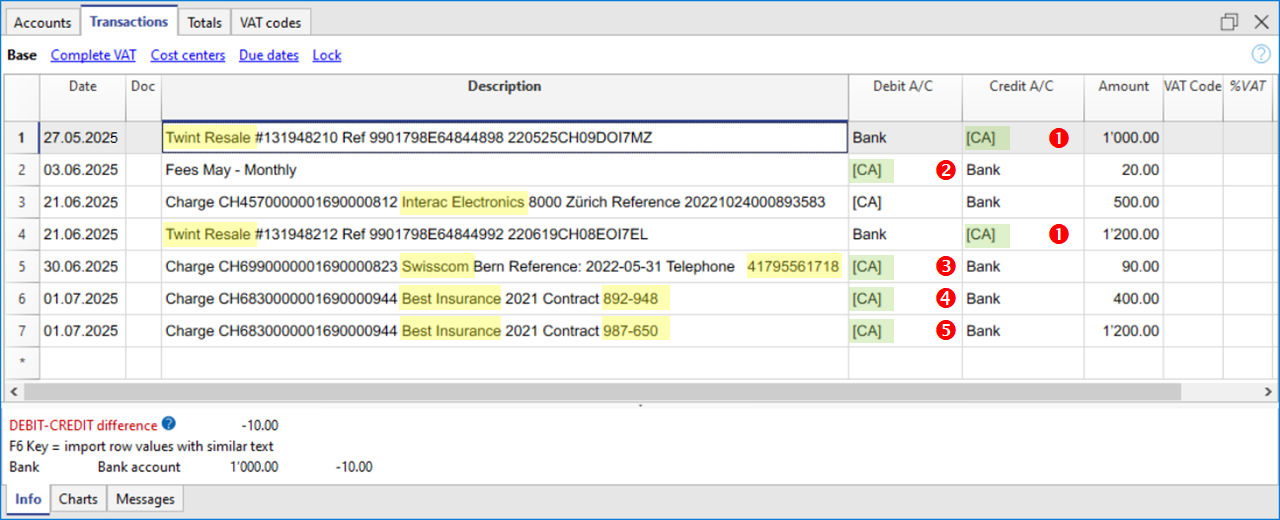Show the Messages tab
This screenshot has width=1280, height=520.
click(x=145, y=499)
